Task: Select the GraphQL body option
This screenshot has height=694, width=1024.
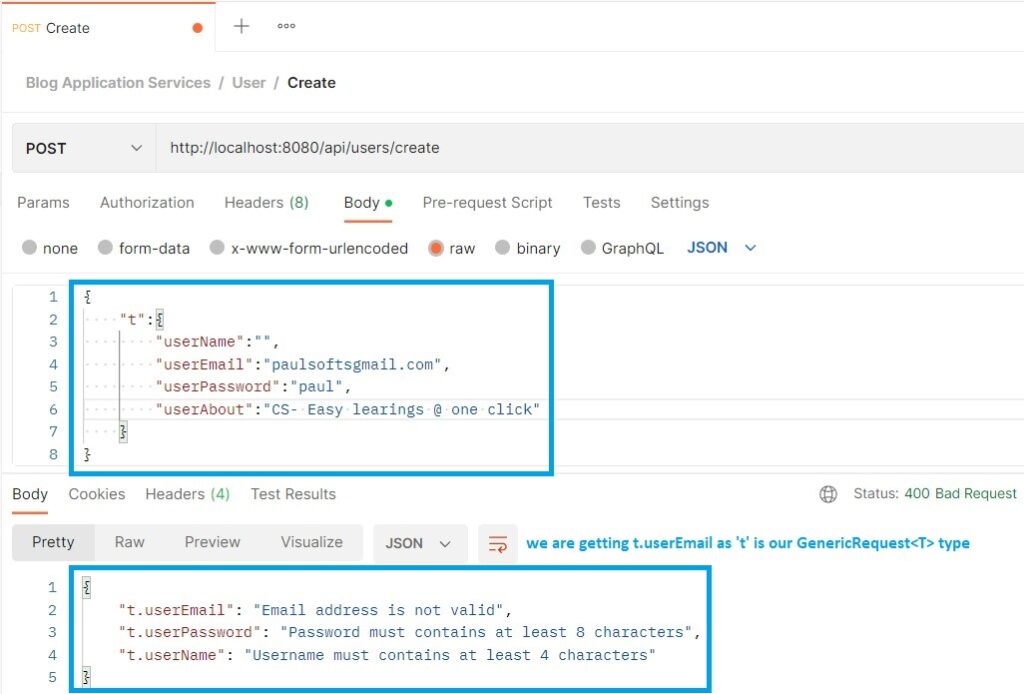Action: (x=622, y=248)
